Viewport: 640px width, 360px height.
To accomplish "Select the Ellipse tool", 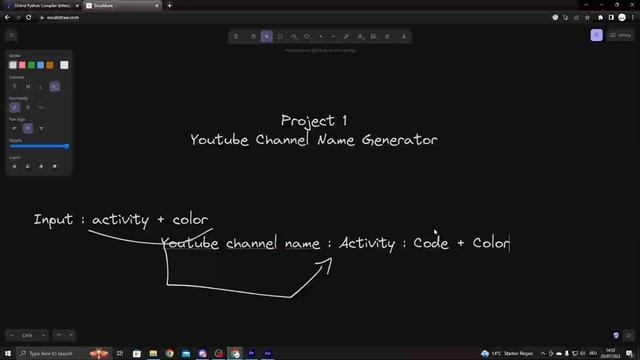I will [x=307, y=37].
